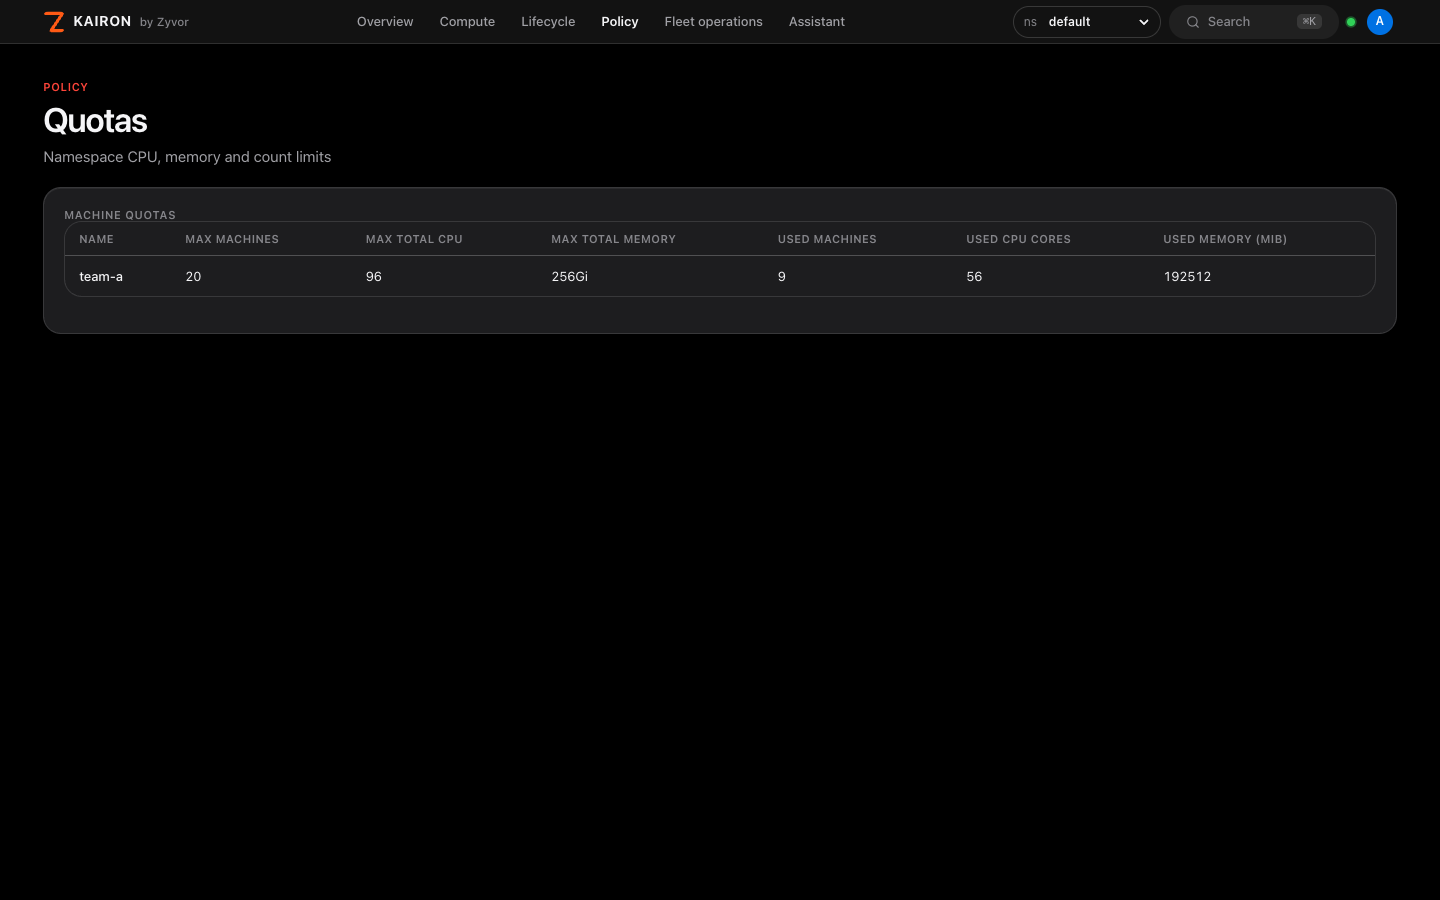Image resolution: width=1440 pixels, height=900 pixels.
Task: Click the search magnifier icon
Action: [x=1193, y=22]
